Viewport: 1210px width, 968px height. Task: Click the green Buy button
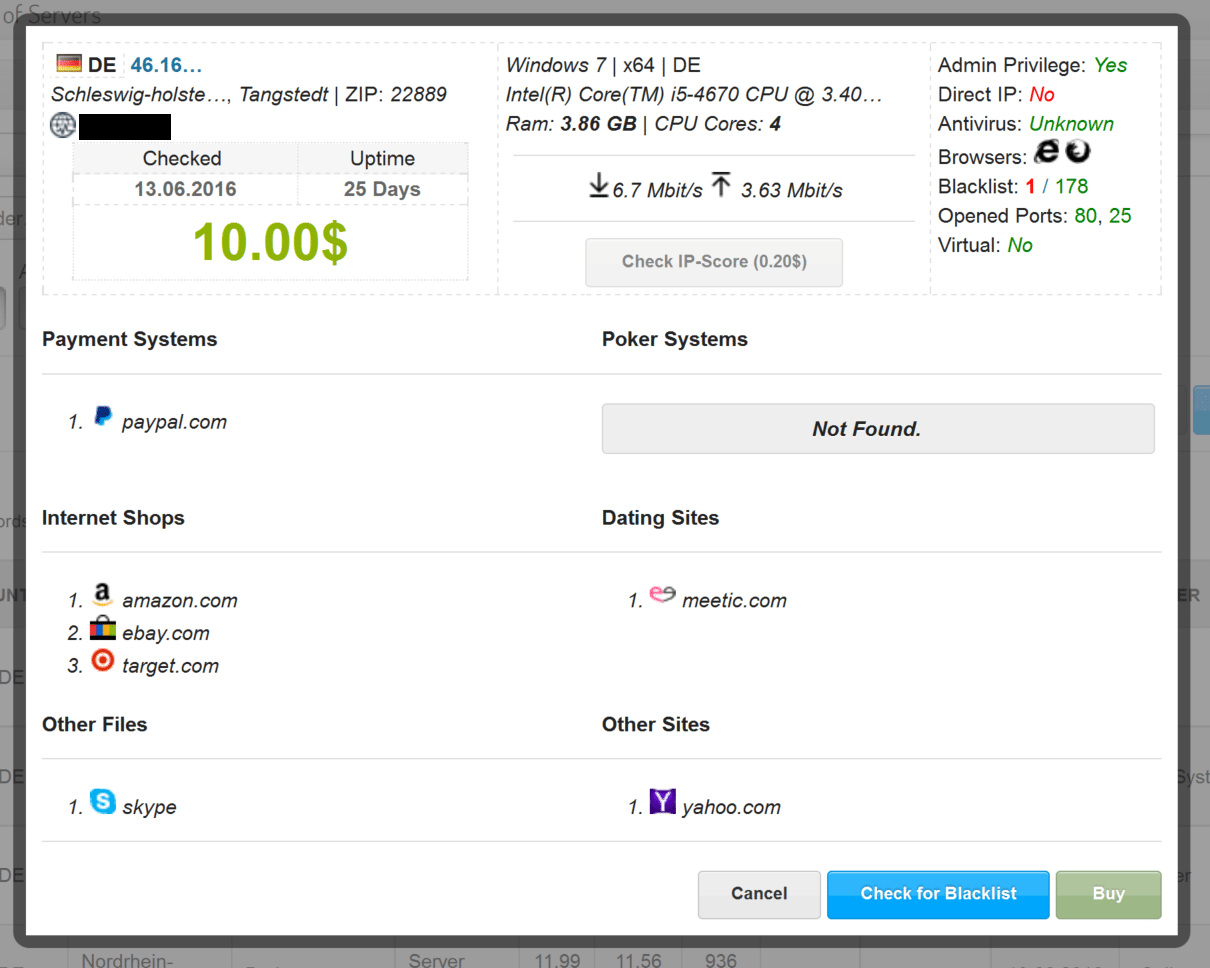1108,894
